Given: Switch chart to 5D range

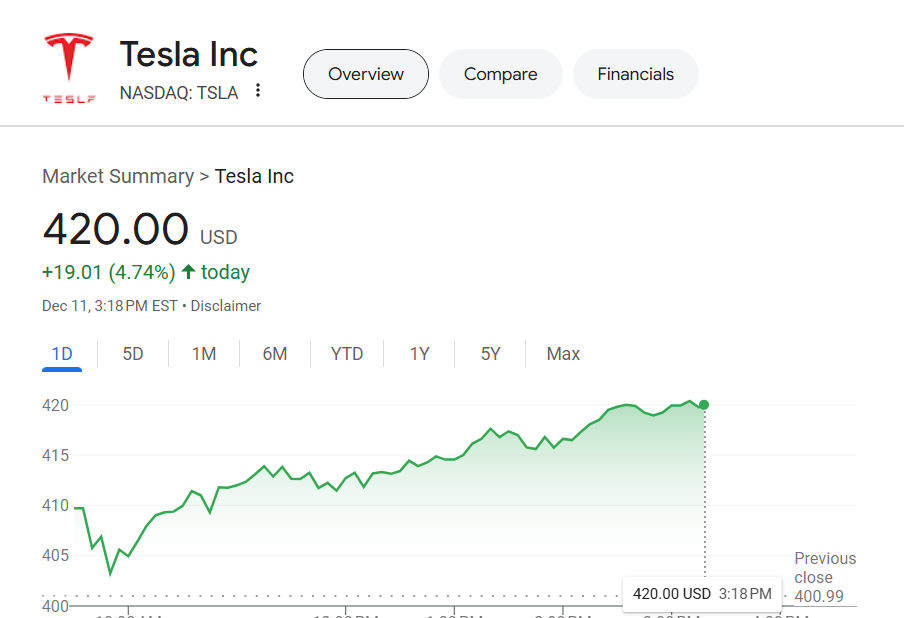Looking at the screenshot, I should click(133, 354).
